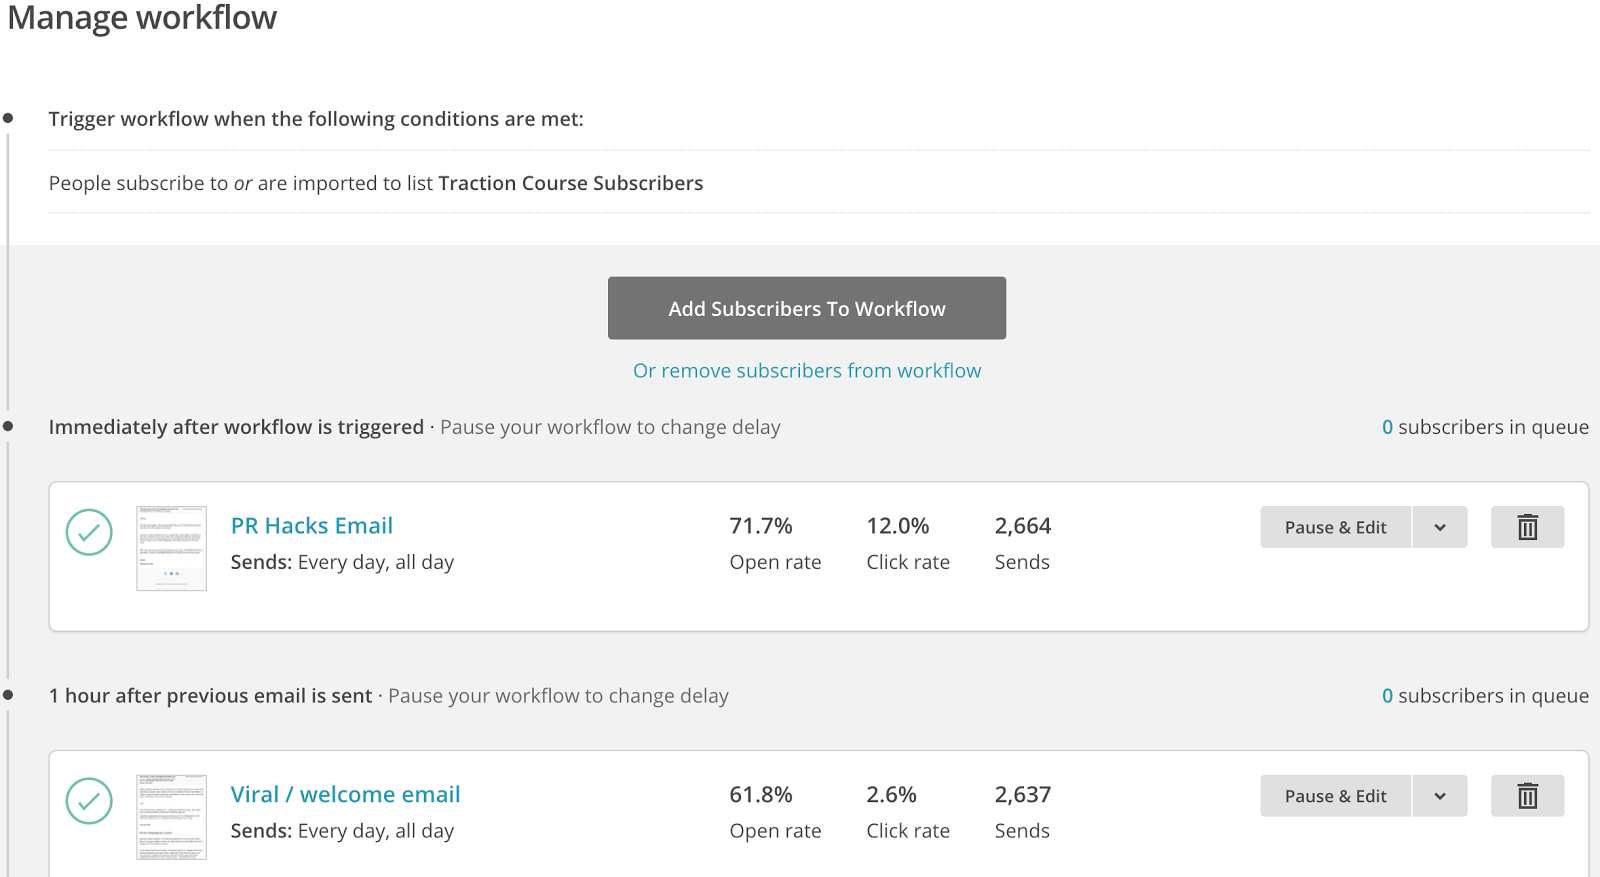
Task: Open the PR Hacks Email title link
Action: [311, 526]
